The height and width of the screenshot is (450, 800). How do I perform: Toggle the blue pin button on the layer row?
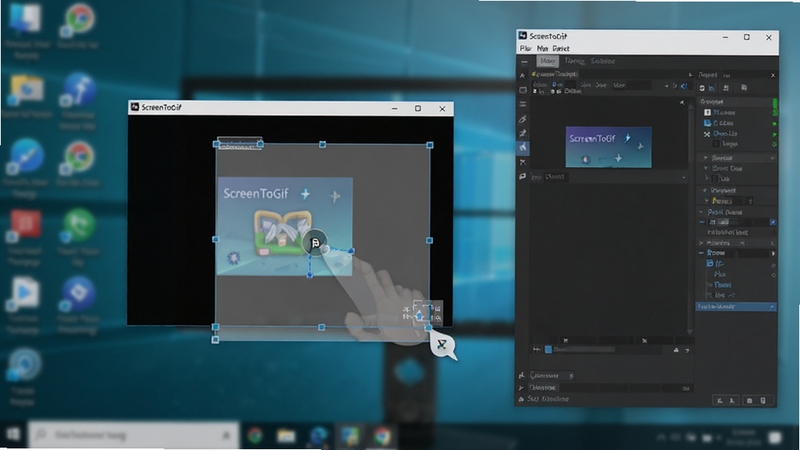click(772, 222)
